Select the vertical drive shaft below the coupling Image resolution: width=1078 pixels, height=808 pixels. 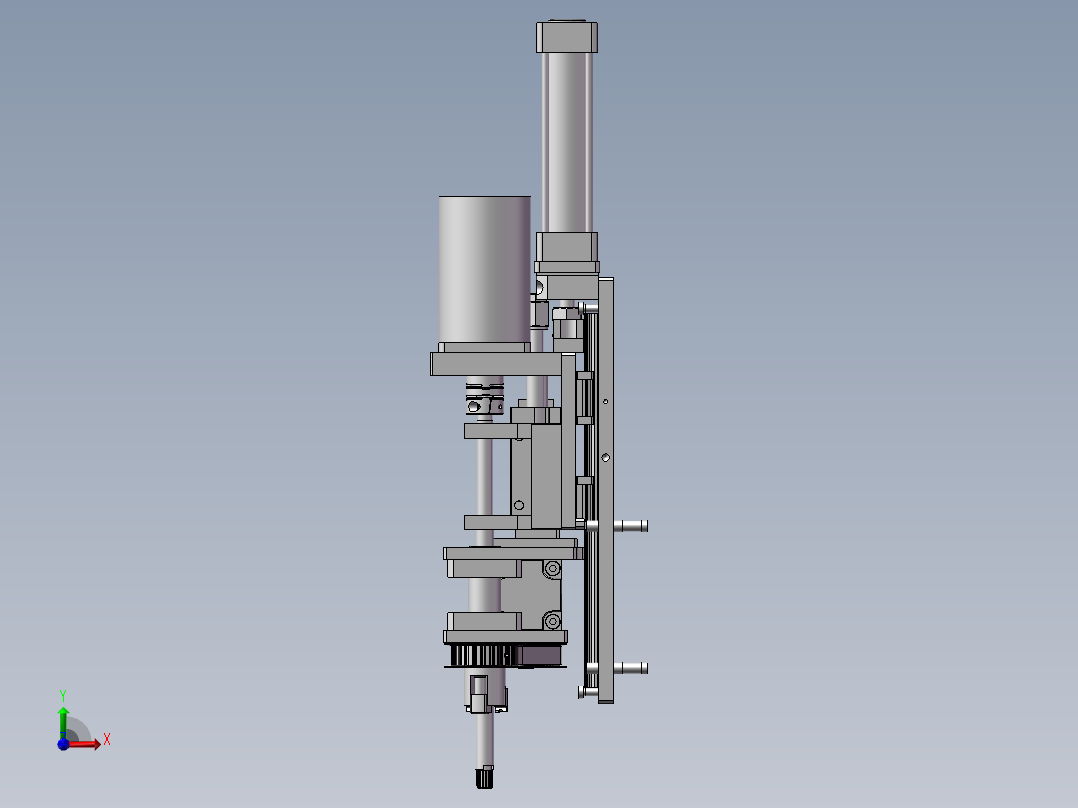(x=484, y=480)
